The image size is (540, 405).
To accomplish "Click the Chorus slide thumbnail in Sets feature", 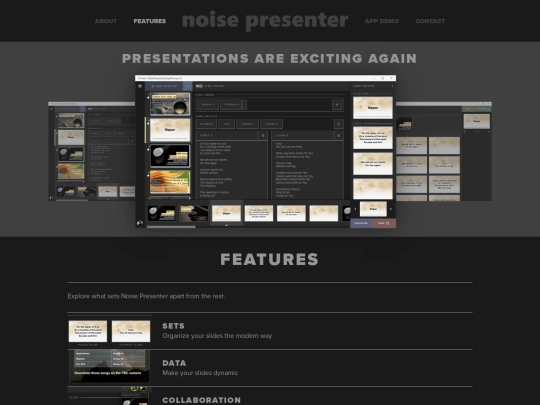I will (131, 331).
